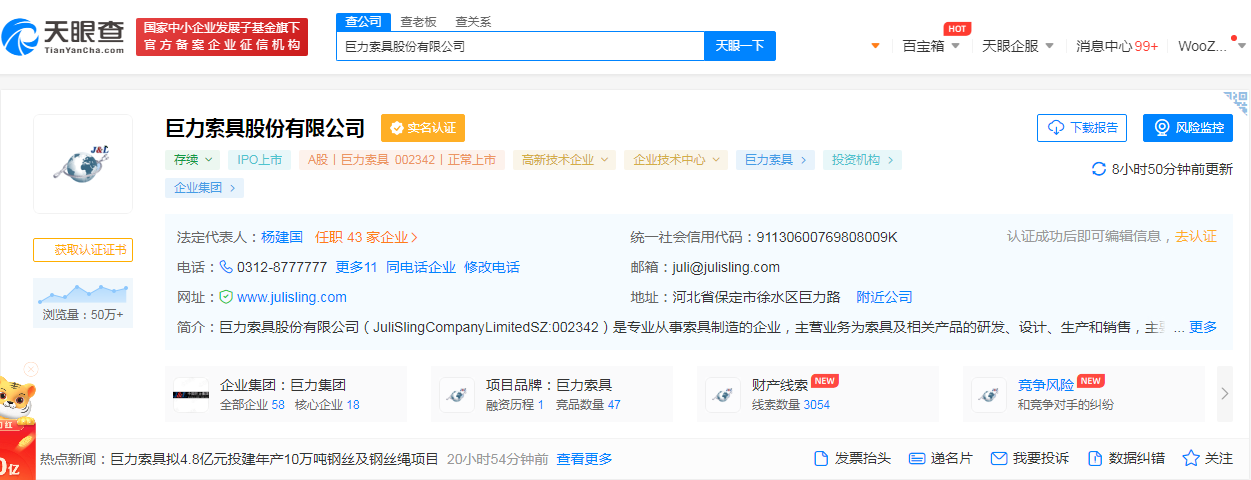This screenshot has width=1251, height=480.
Task: Open 线索数量 3054 link
Action: 791,405
